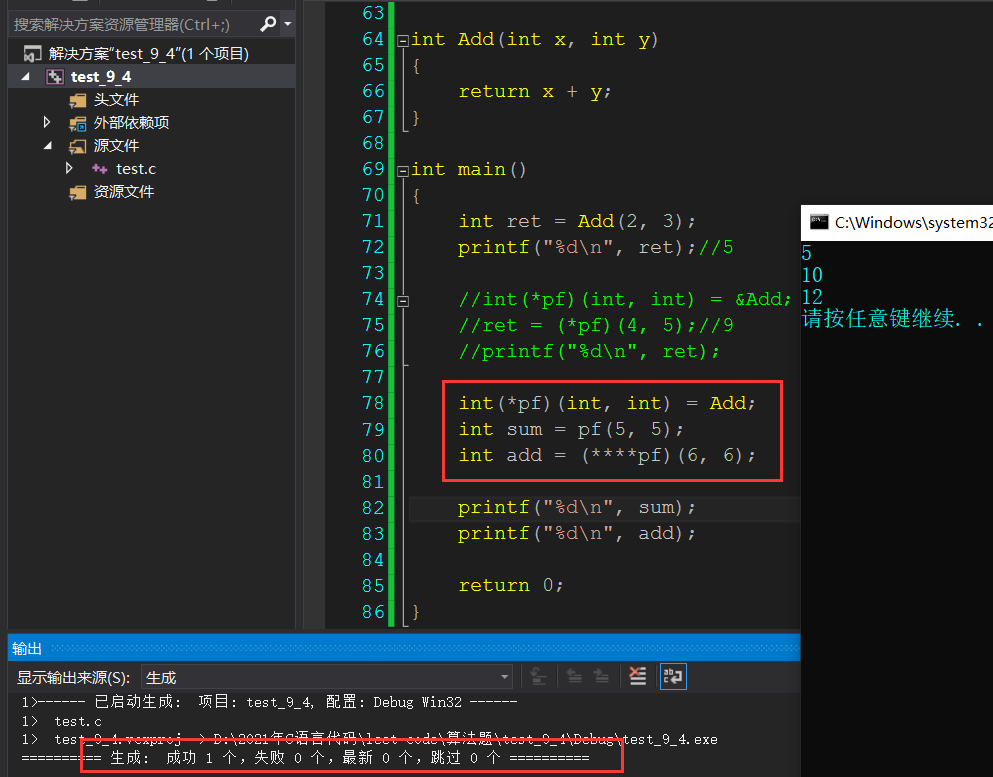Image resolution: width=993 pixels, height=777 pixels.
Task: Focus the Solution Explorer search field
Action: [x=135, y=25]
